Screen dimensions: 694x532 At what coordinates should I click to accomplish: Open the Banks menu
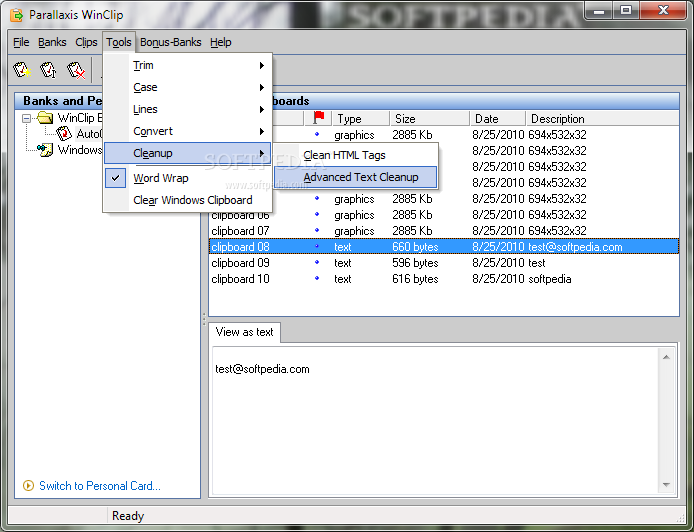[x=52, y=42]
